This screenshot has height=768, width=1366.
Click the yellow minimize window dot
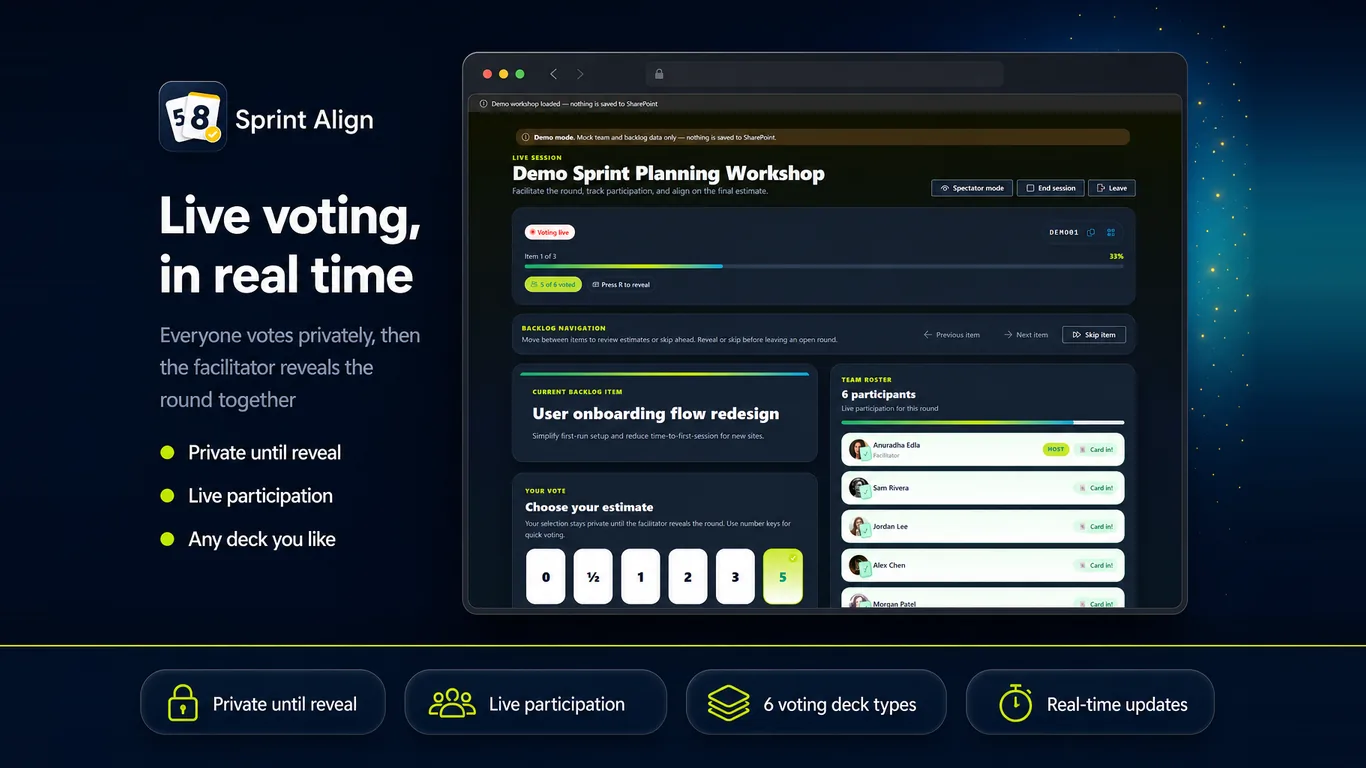pyautogui.click(x=504, y=74)
